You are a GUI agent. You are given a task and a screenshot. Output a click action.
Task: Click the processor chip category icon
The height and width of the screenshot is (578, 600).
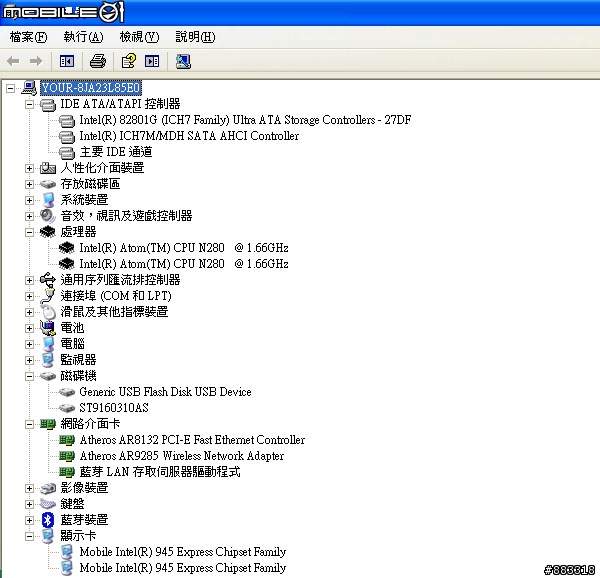click(x=48, y=232)
